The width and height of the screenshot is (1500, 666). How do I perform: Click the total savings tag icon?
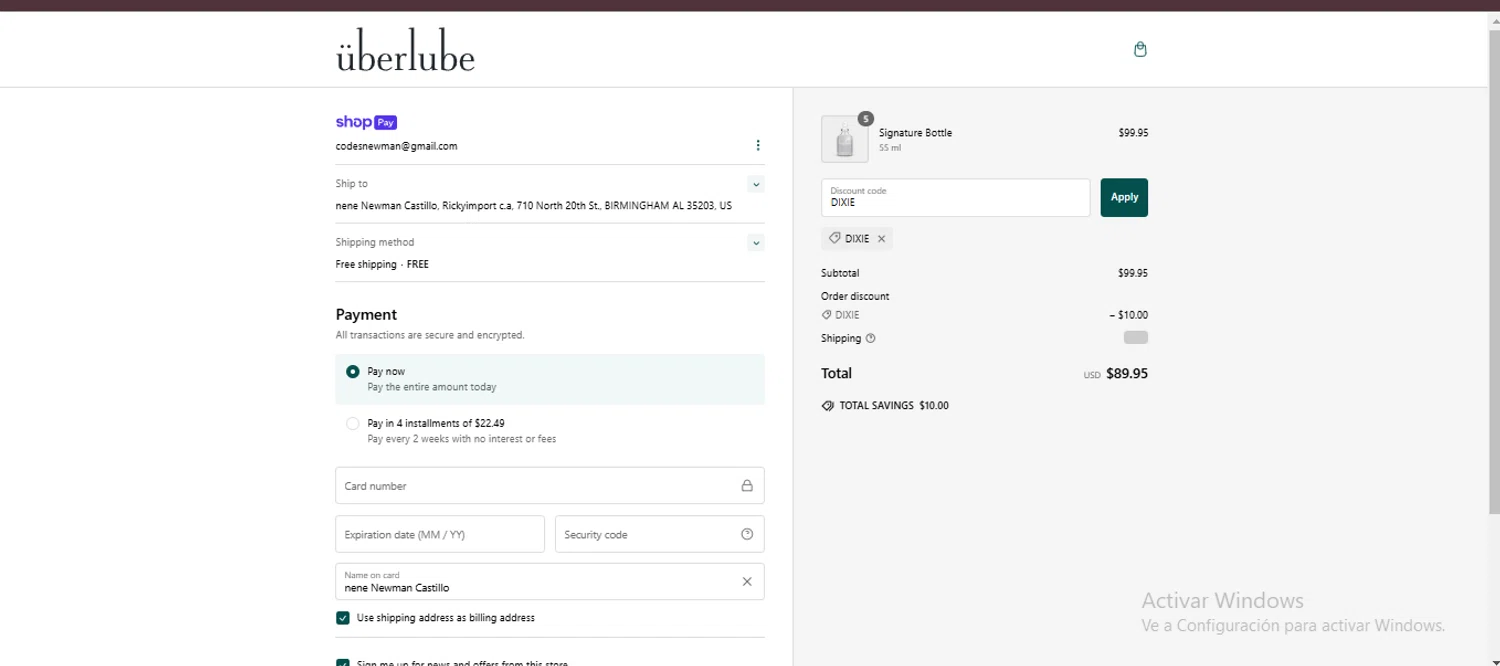(x=828, y=406)
